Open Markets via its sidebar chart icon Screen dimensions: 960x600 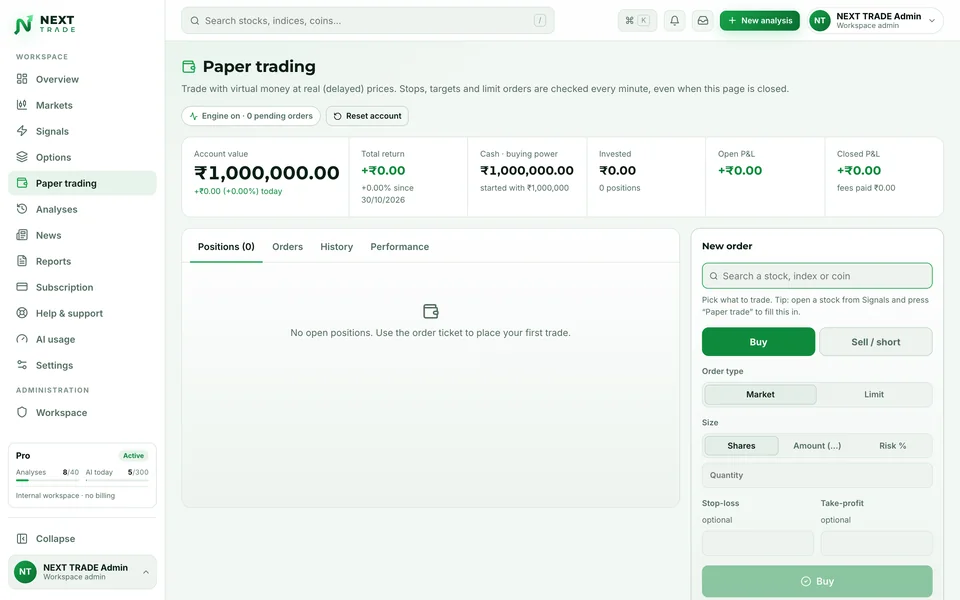tap(22, 105)
